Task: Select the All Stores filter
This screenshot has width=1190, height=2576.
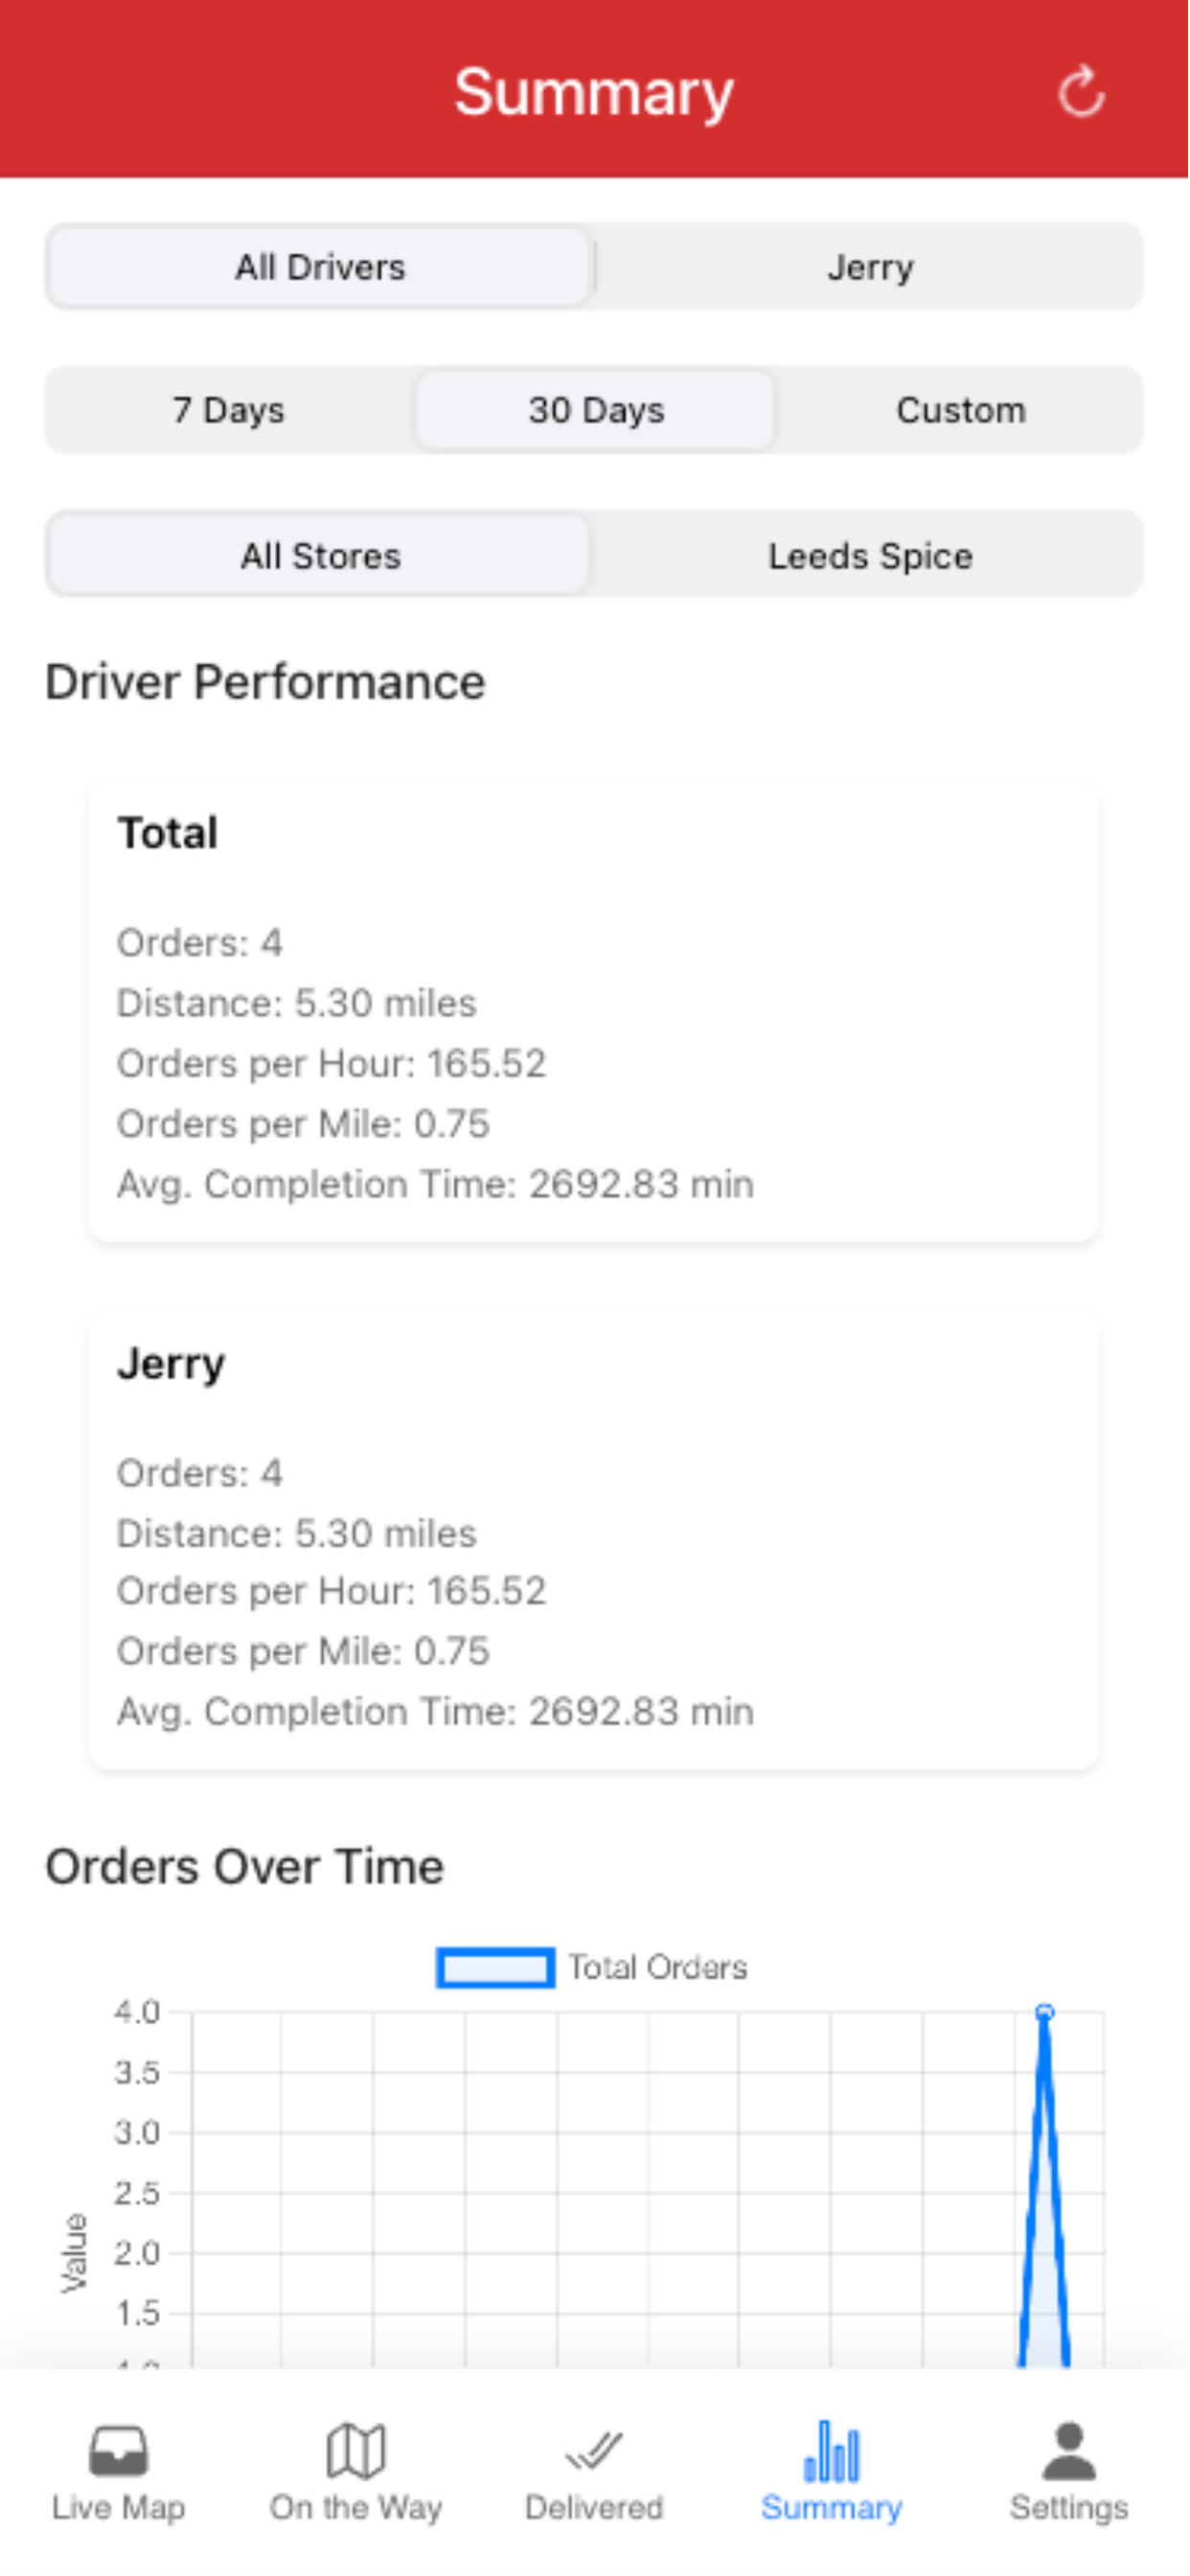Action: (x=320, y=555)
